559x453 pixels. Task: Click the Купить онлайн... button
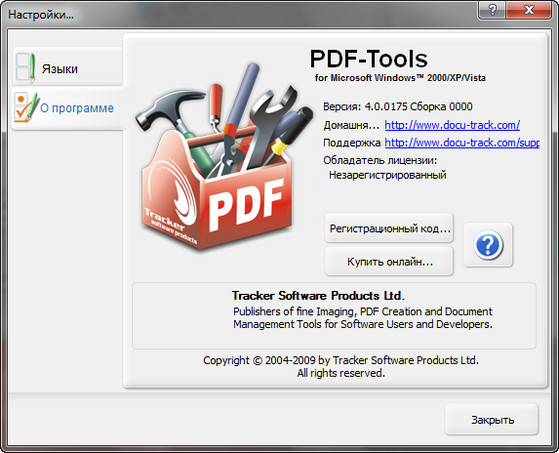tap(389, 262)
